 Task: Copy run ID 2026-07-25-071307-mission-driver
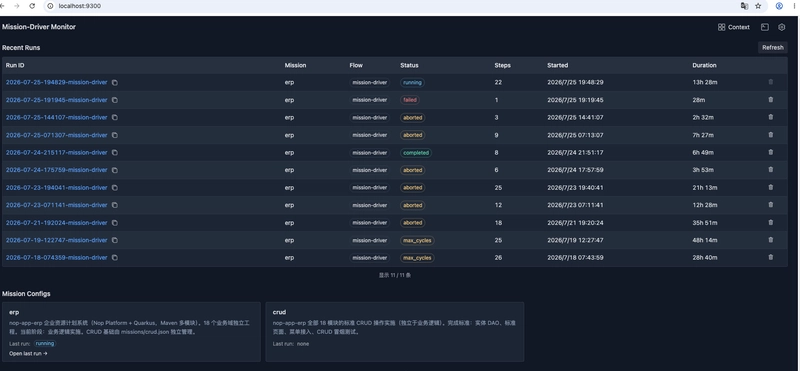click(115, 135)
